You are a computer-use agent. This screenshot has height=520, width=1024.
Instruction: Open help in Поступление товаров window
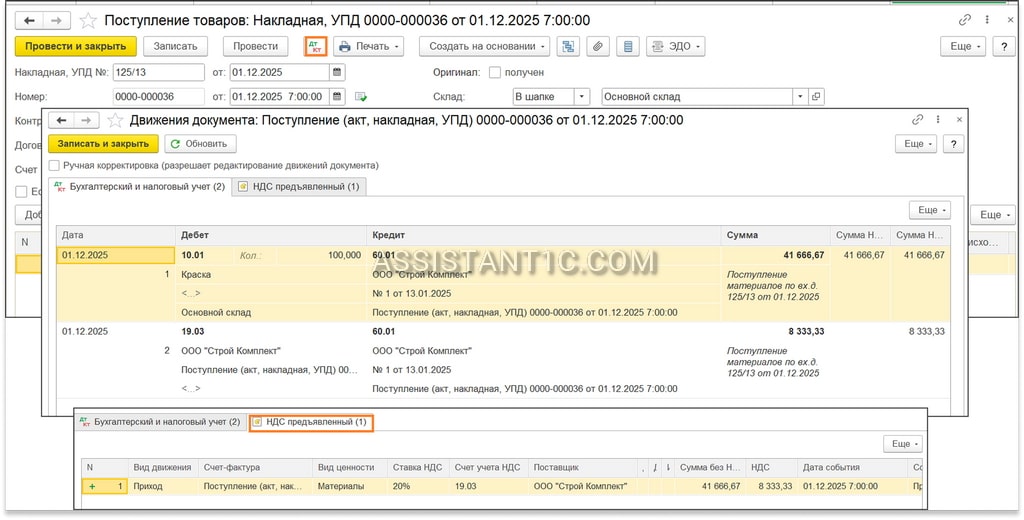(x=1004, y=46)
